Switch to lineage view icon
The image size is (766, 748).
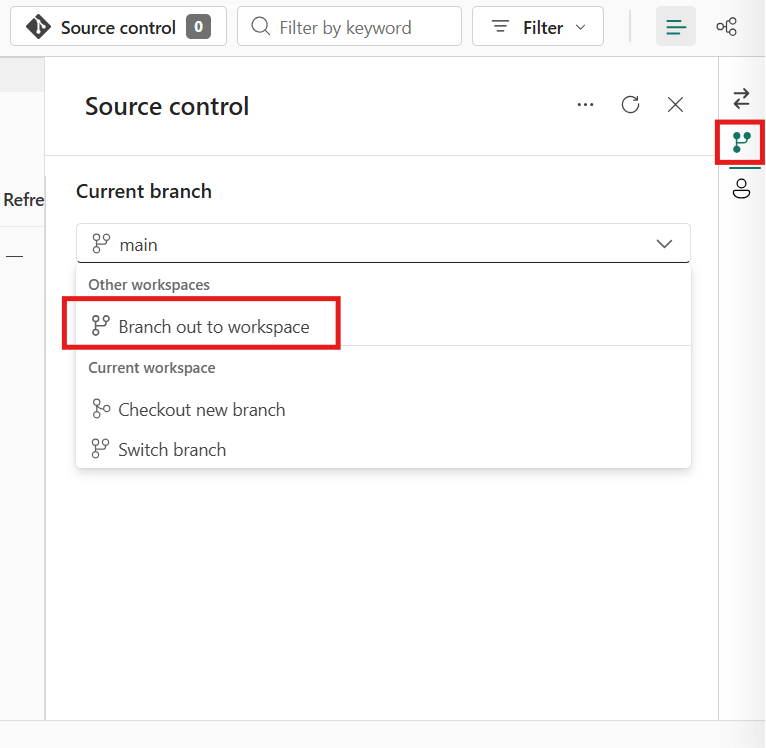pyautogui.click(x=726, y=26)
